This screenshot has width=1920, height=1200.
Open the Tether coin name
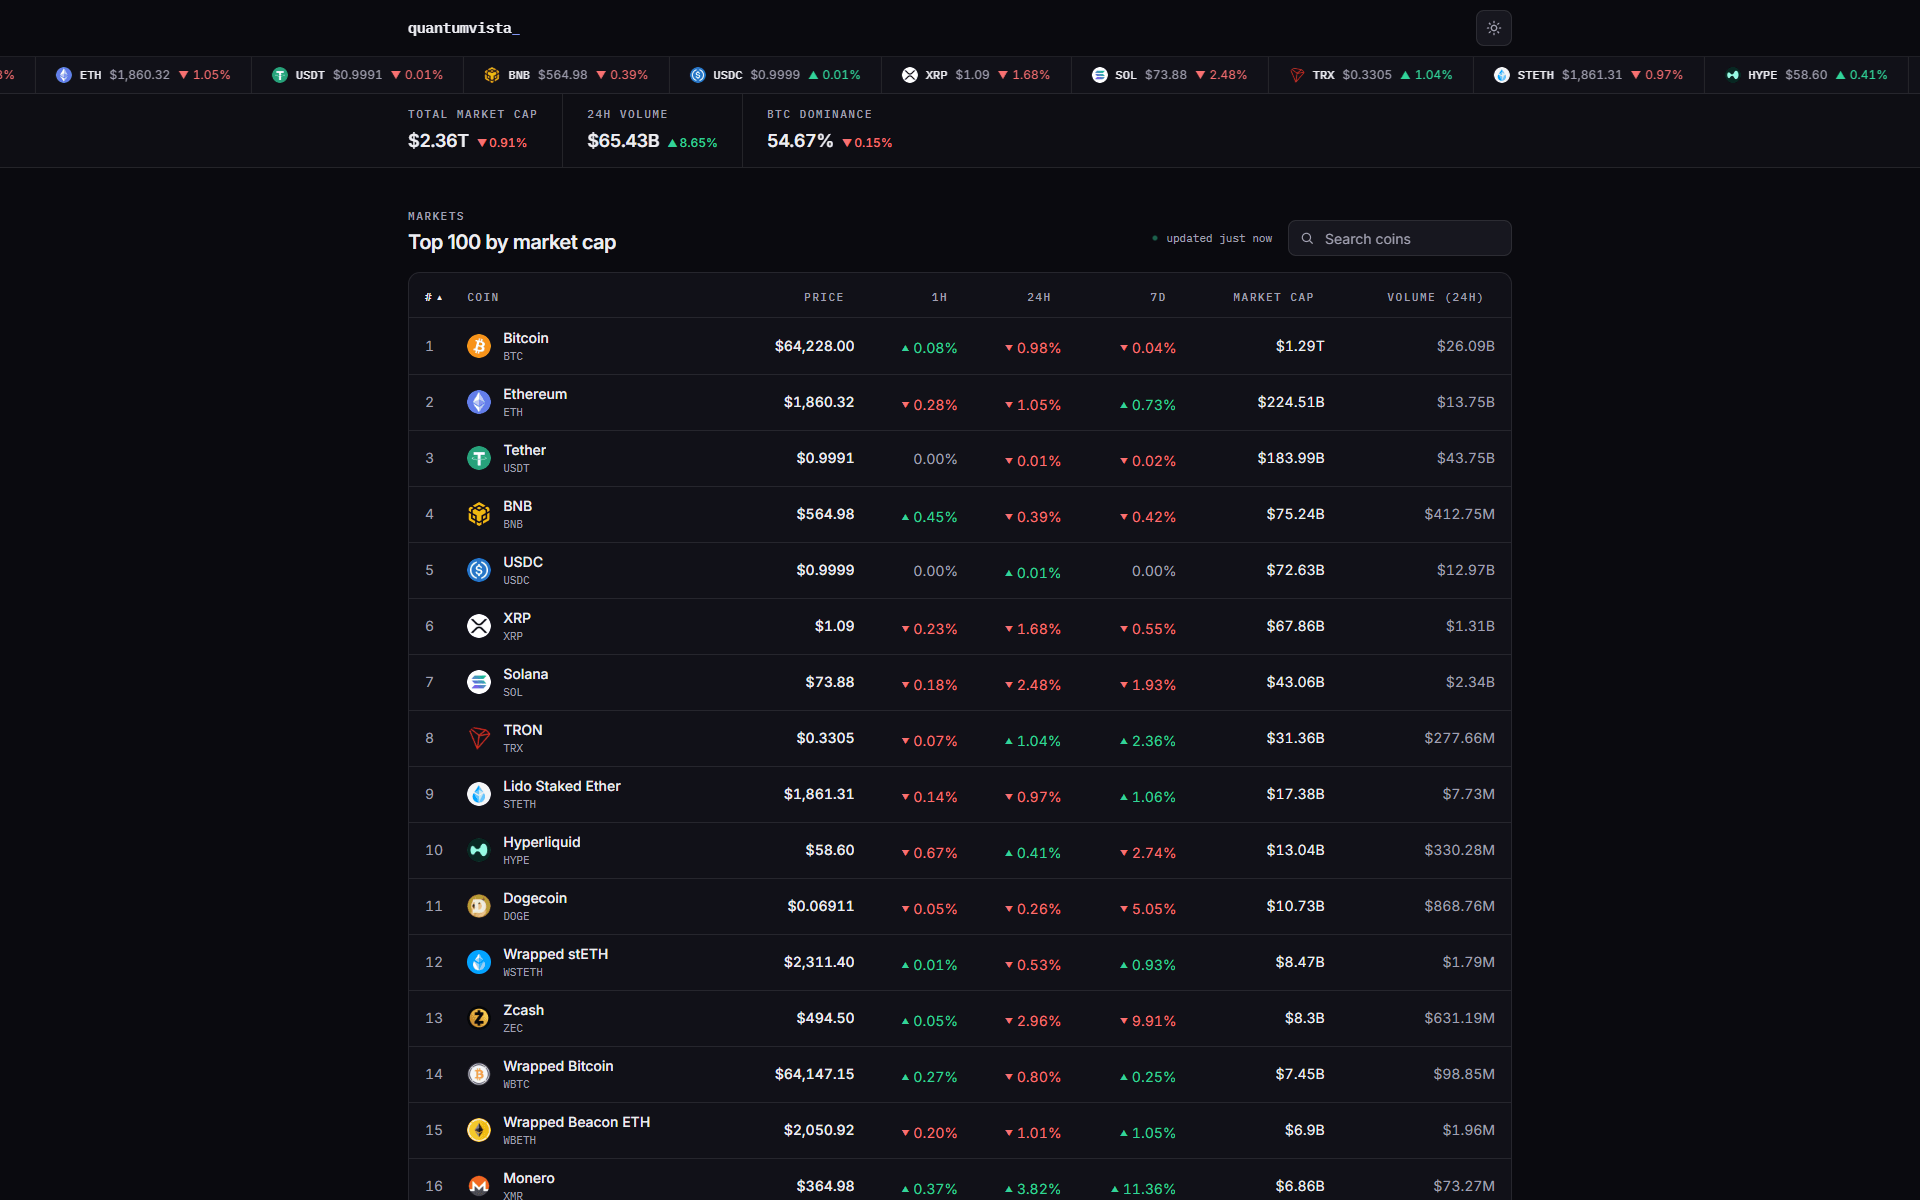click(x=524, y=450)
